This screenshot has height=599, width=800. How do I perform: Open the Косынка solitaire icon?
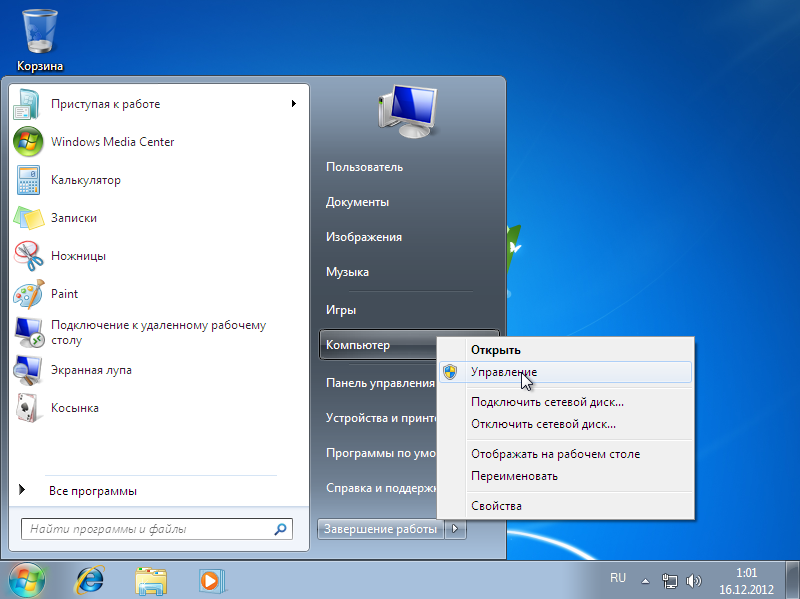tap(28, 408)
